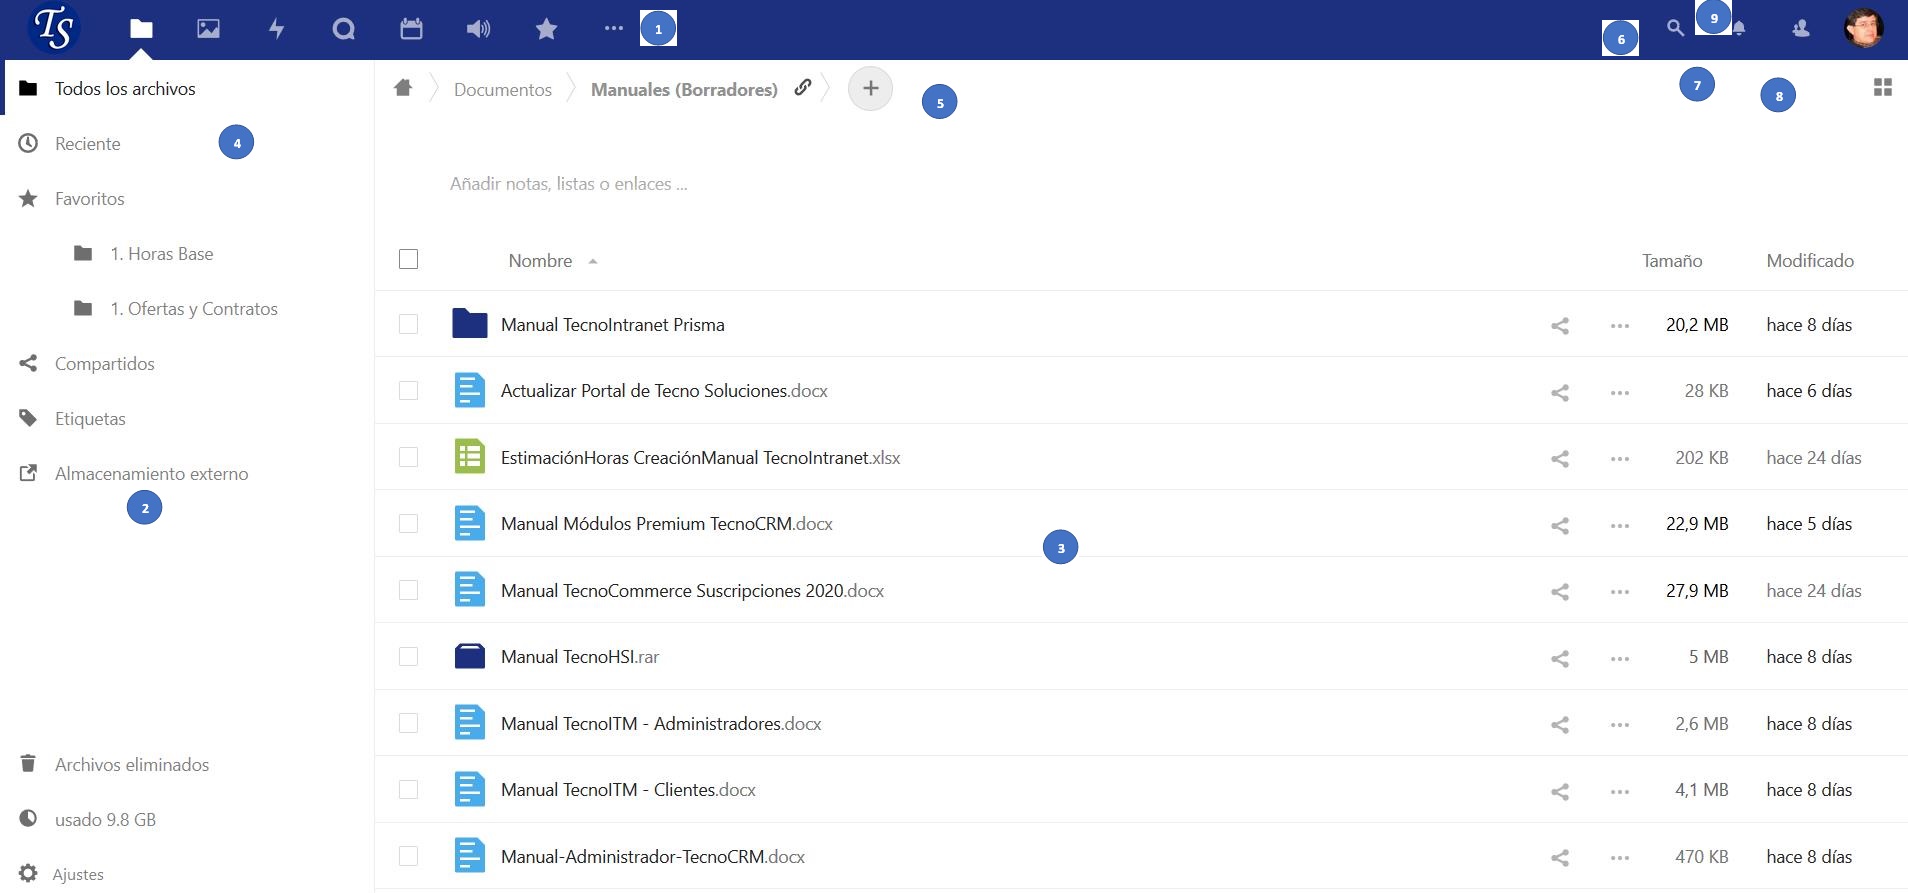
Task: Open the Contacts icon in header
Action: [x=1800, y=29]
